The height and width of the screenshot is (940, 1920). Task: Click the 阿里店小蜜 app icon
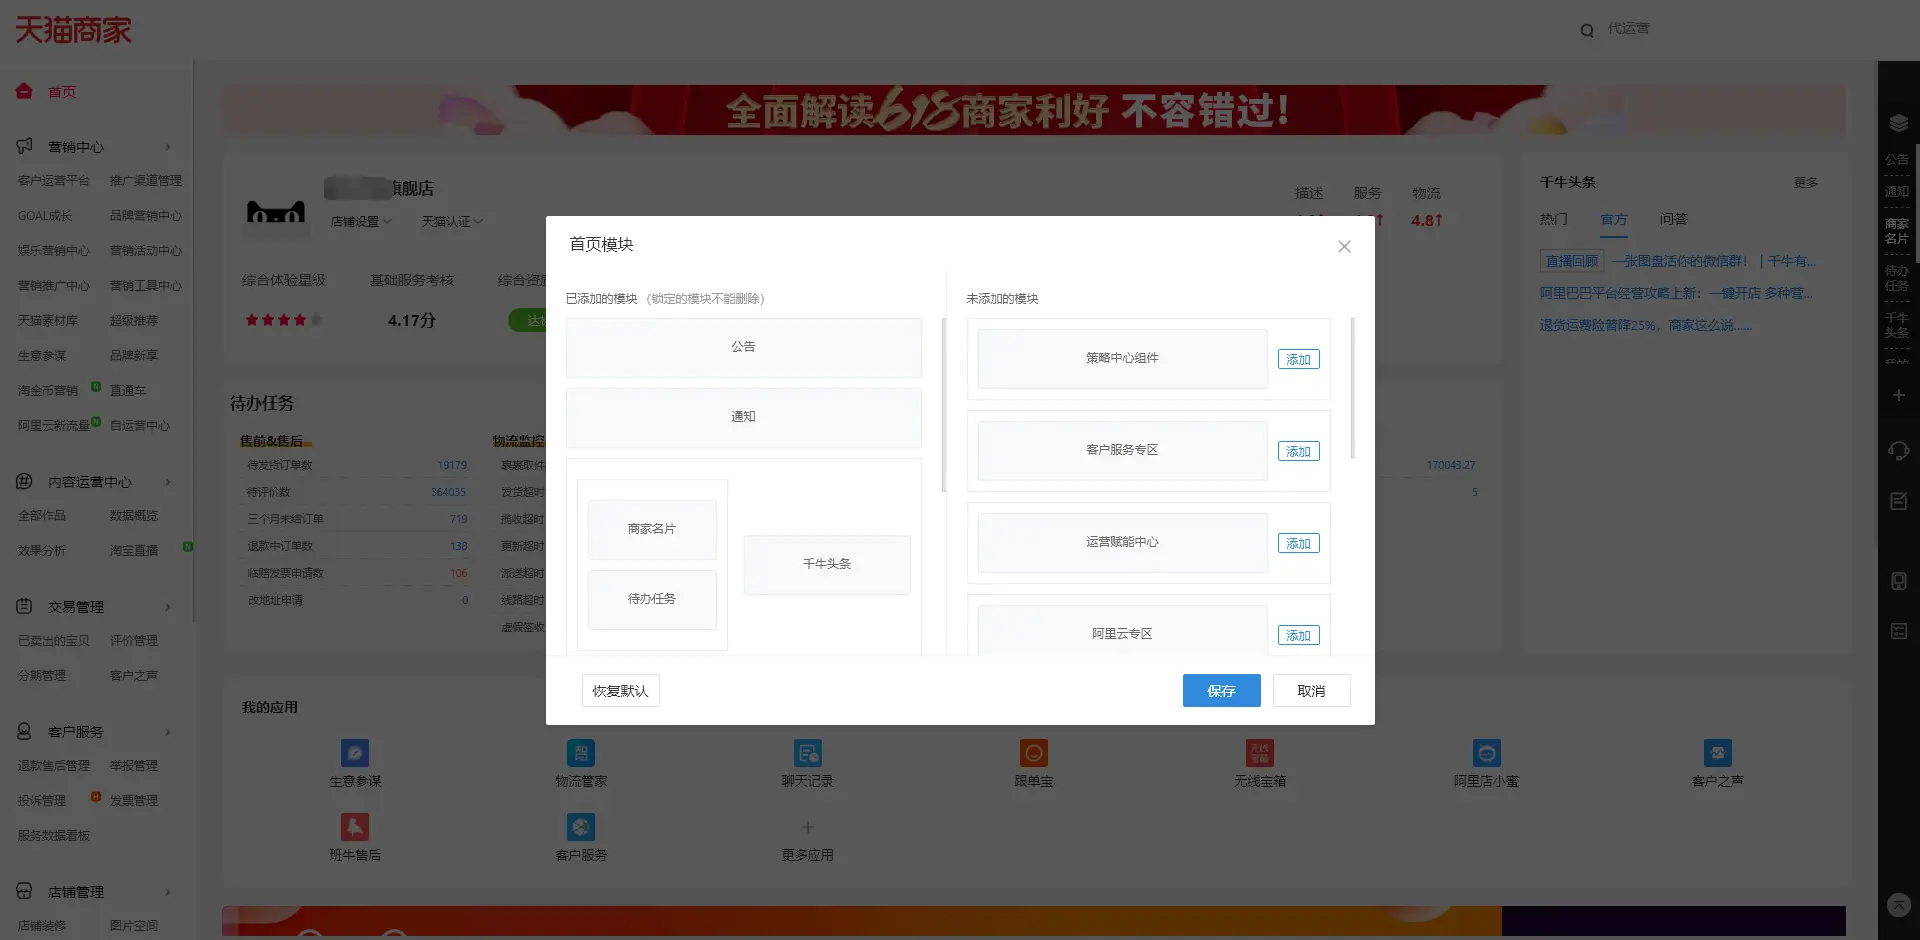pyautogui.click(x=1486, y=753)
